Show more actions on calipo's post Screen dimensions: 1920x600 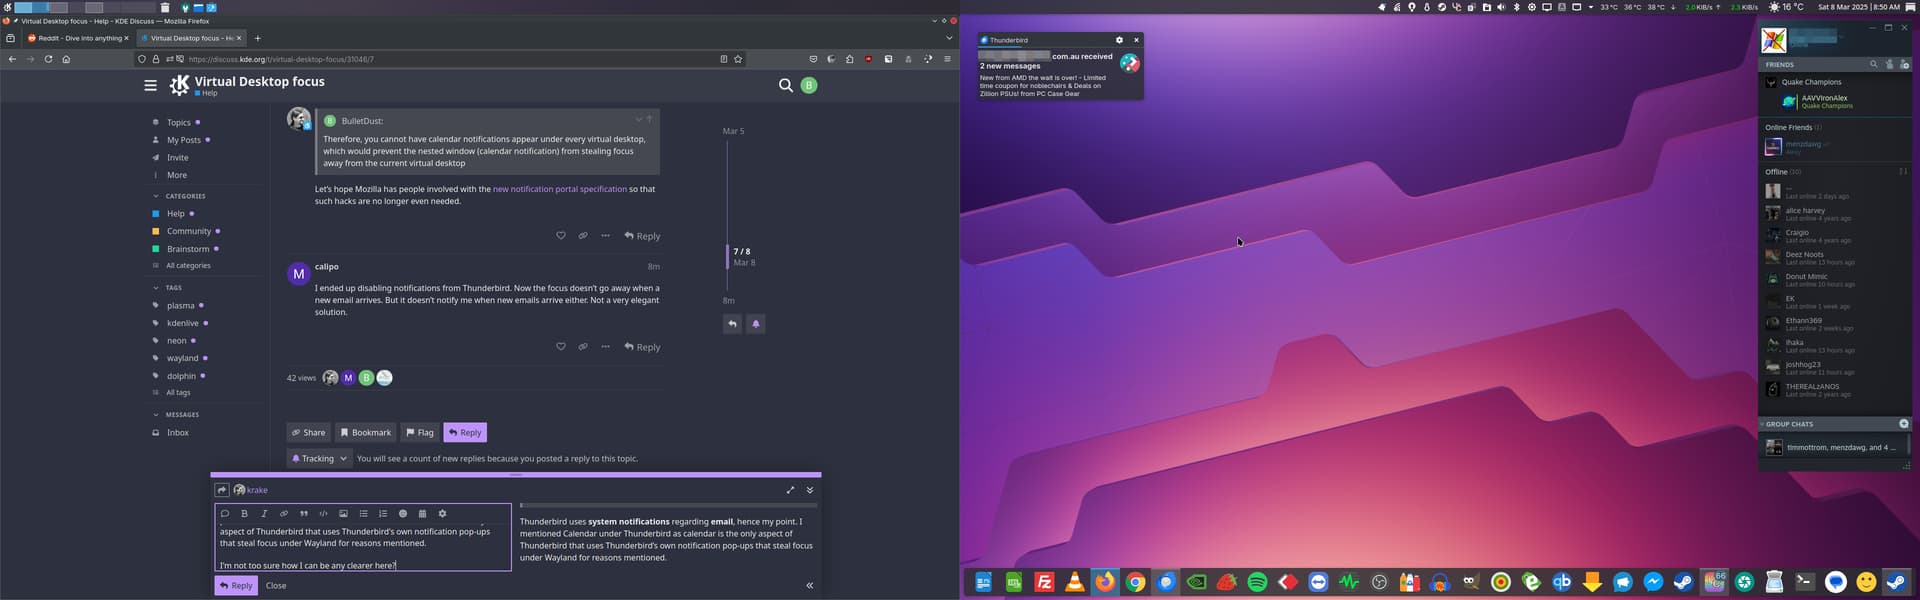coord(605,347)
